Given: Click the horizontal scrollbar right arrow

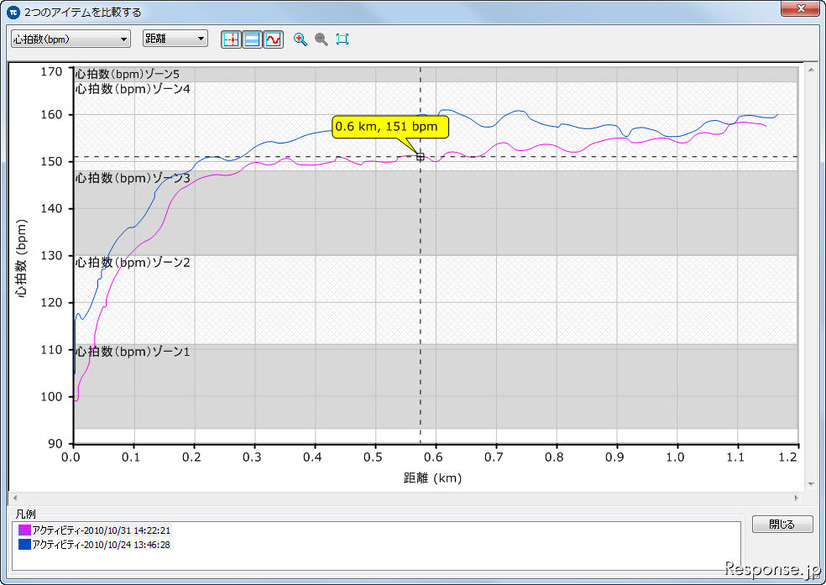Looking at the screenshot, I should tap(796, 498).
